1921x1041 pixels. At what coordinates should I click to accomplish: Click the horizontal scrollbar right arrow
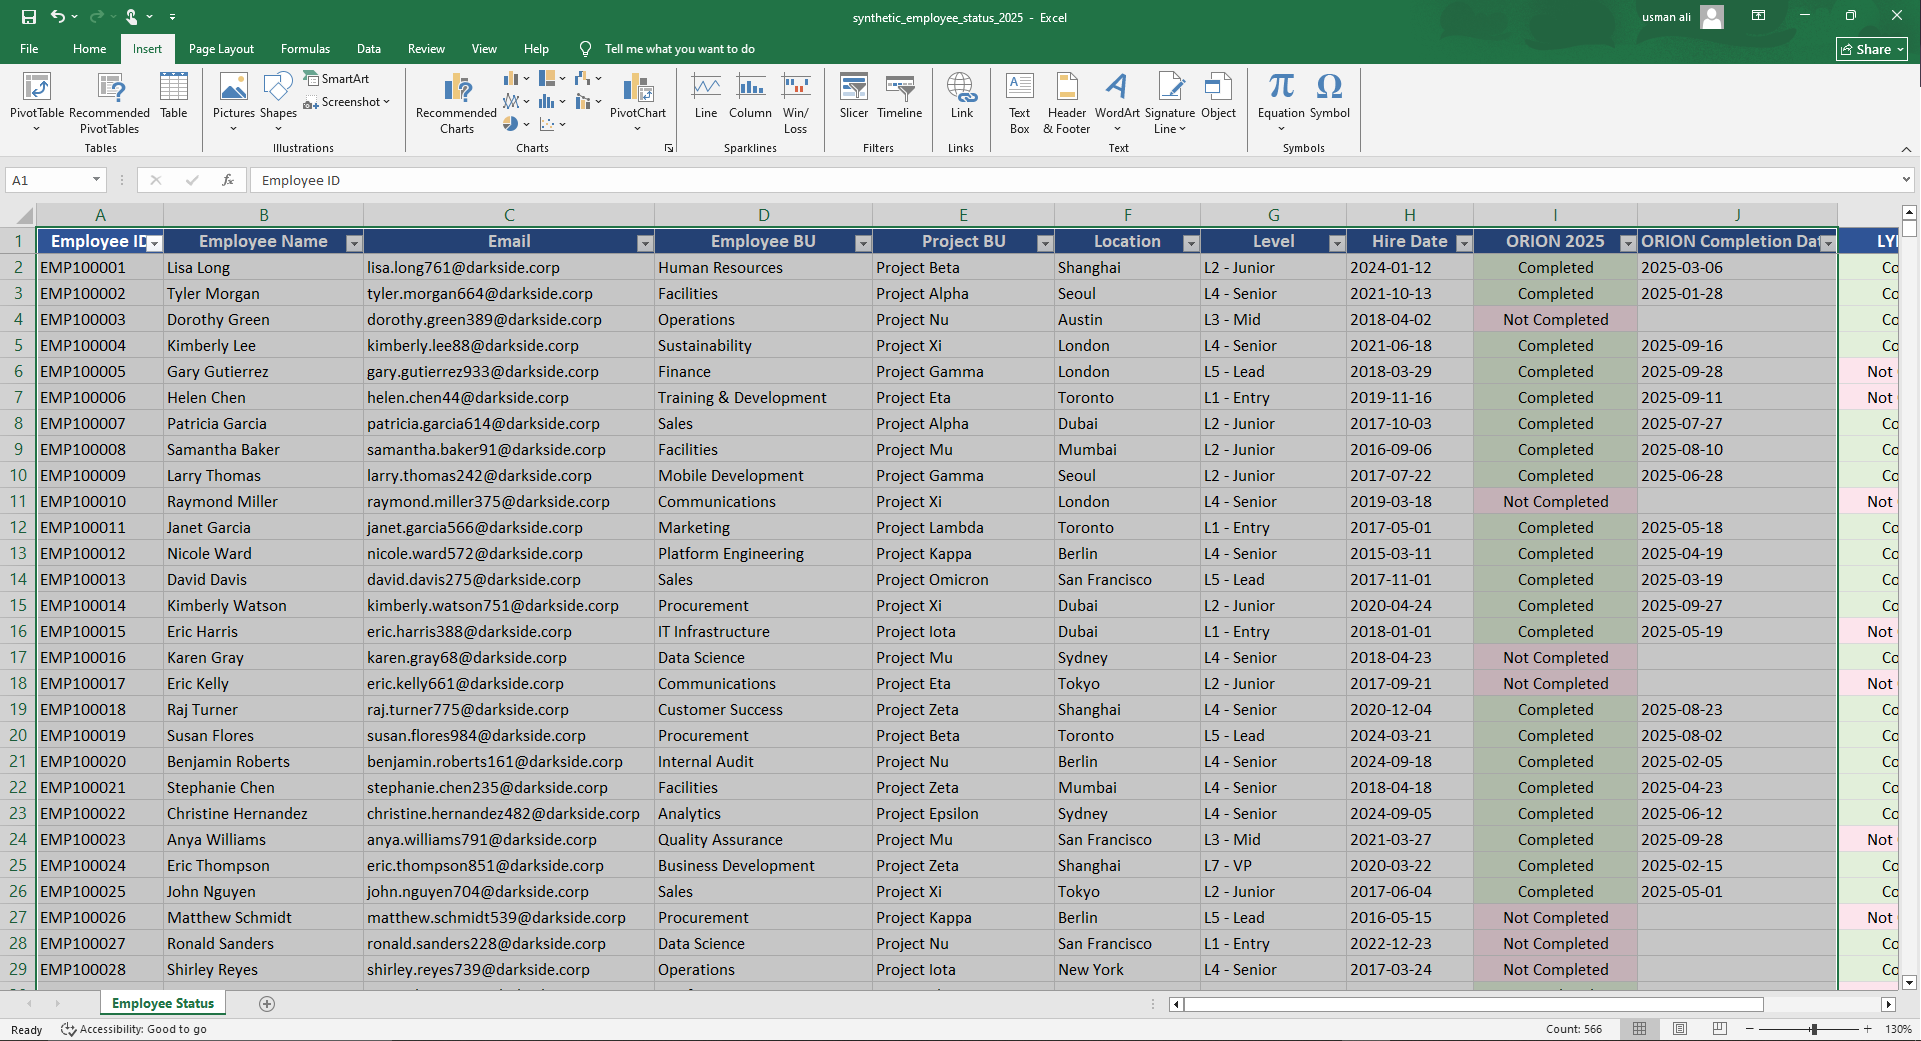coord(1888,1004)
